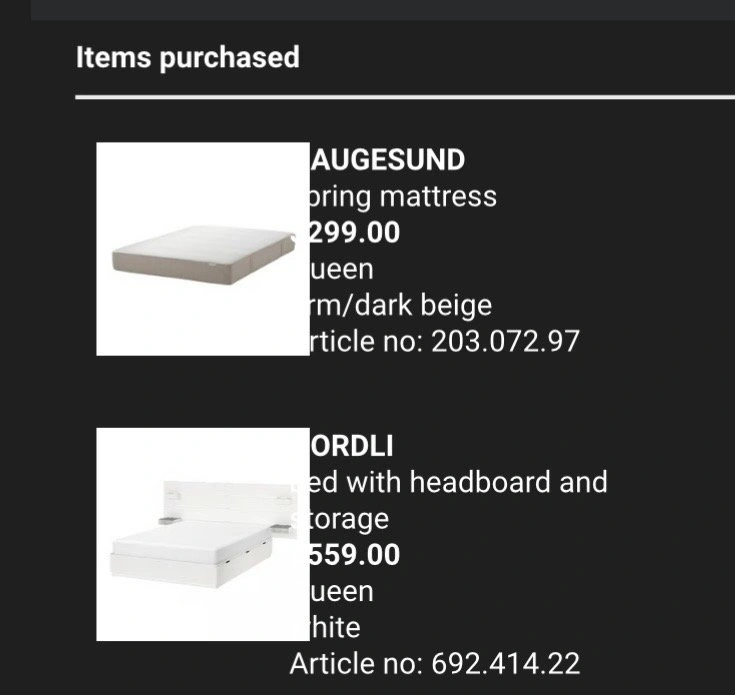Click the Items purchased heading
Screen dimensions: 735x695
tap(188, 57)
